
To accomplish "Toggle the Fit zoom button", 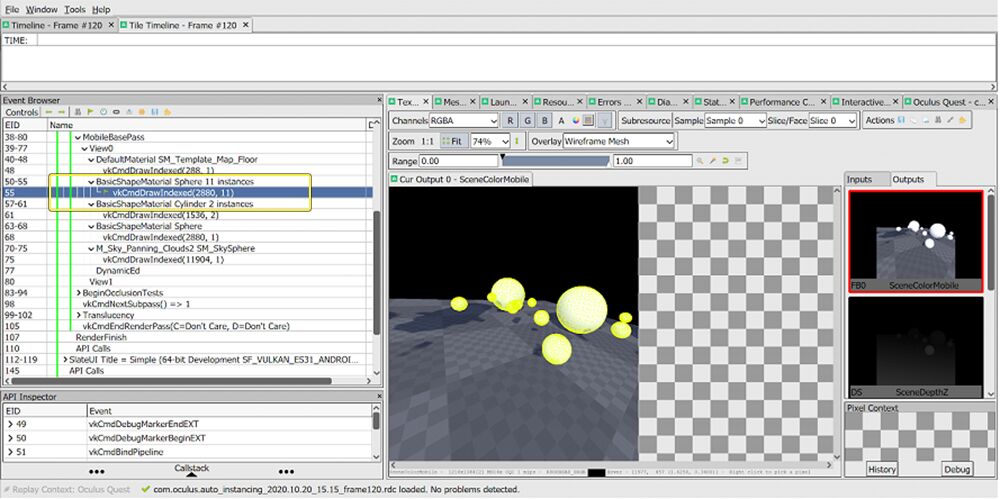I will (x=453, y=142).
